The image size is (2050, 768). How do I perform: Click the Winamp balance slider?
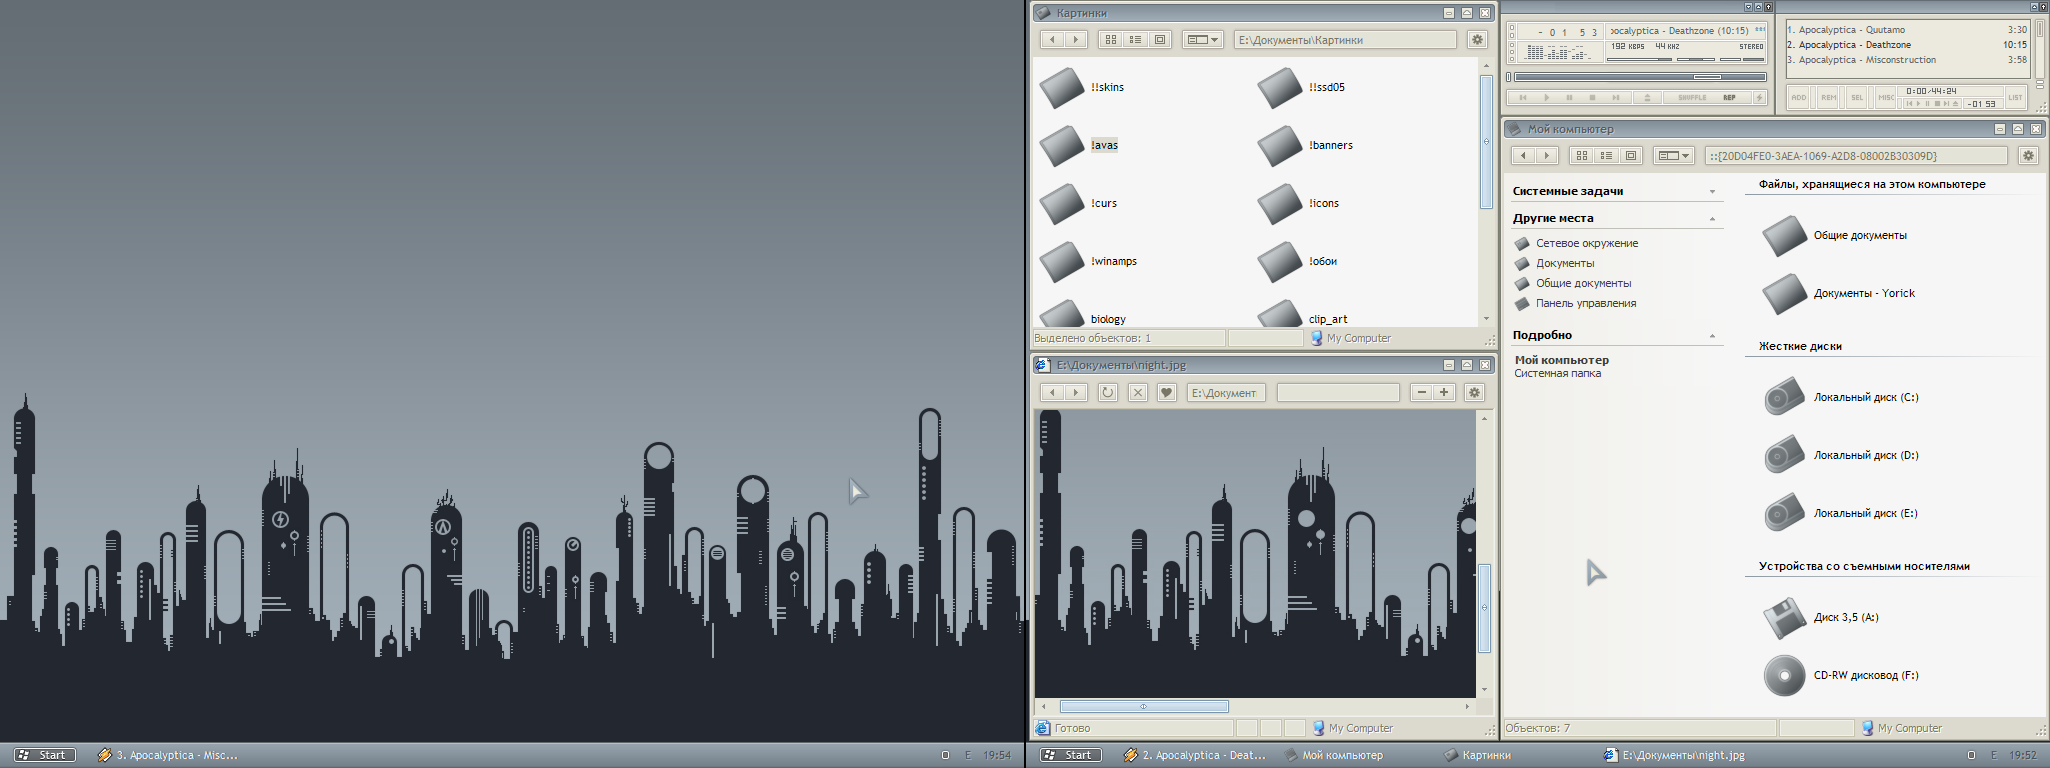click(x=1696, y=59)
